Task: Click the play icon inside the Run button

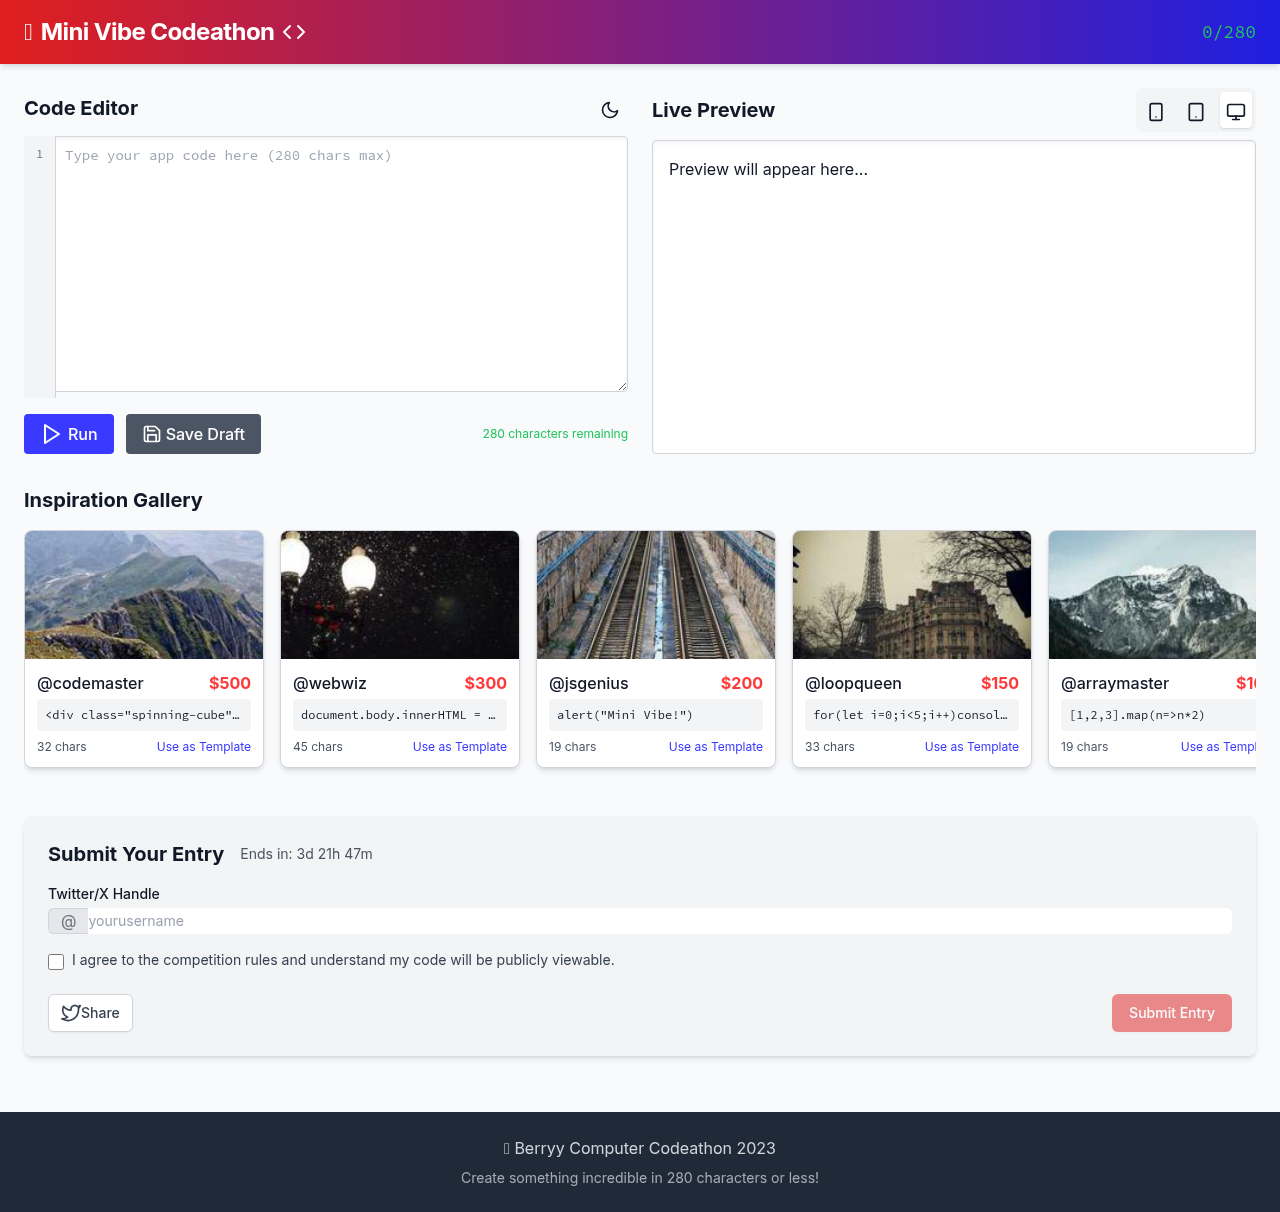Action: tap(51, 434)
